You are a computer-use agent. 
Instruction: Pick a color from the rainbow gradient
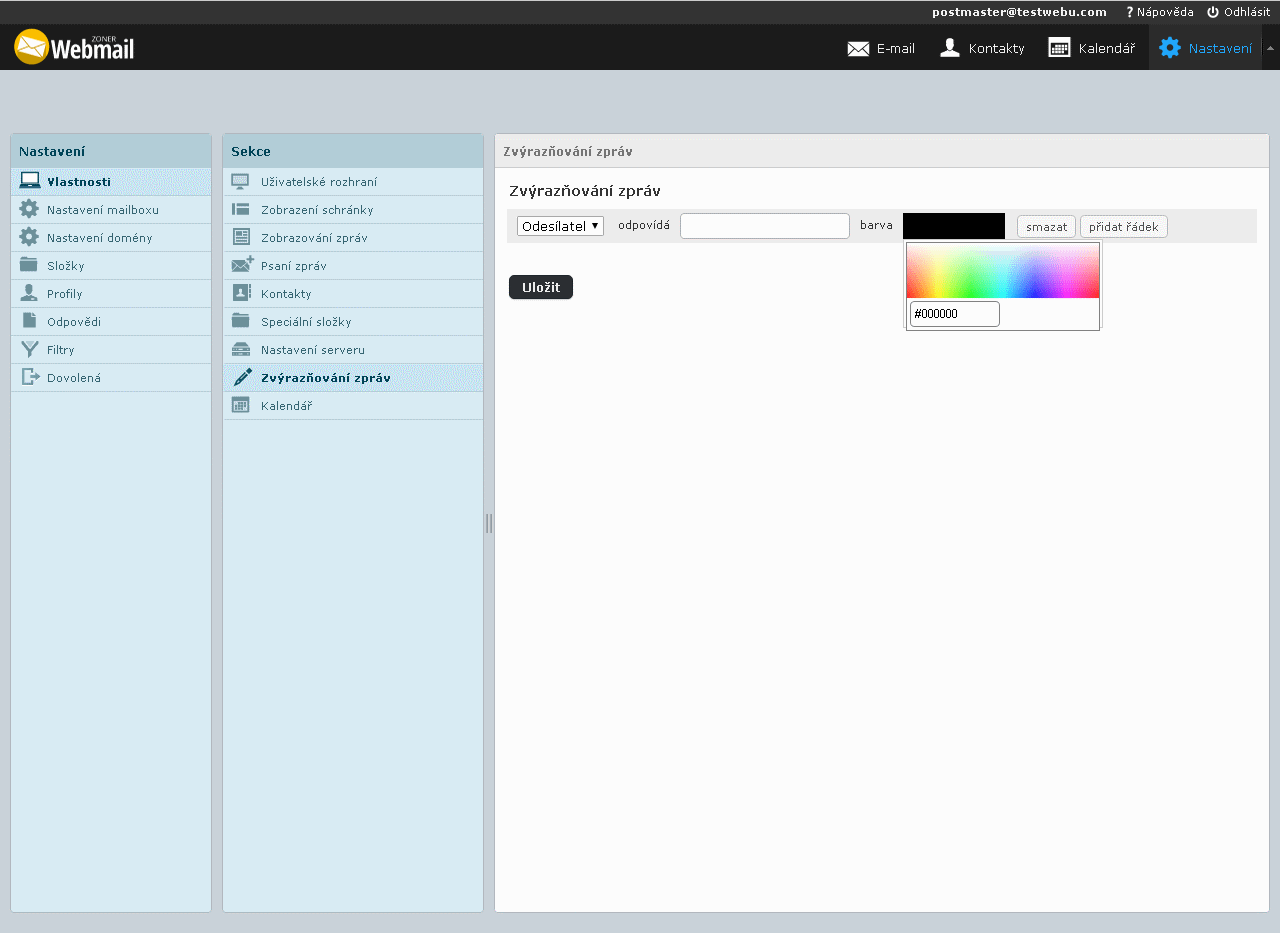coord(1002,271)
